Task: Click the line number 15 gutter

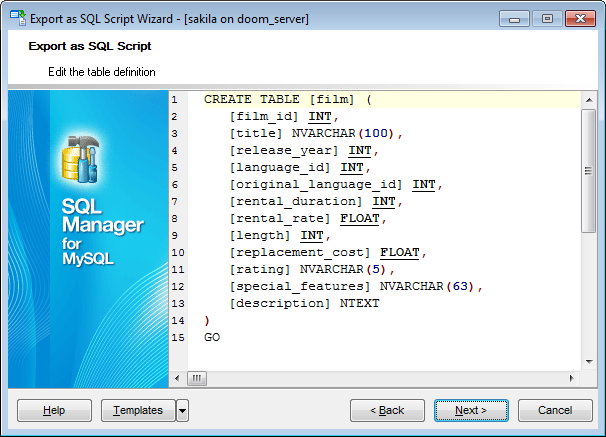Action: 176,338
